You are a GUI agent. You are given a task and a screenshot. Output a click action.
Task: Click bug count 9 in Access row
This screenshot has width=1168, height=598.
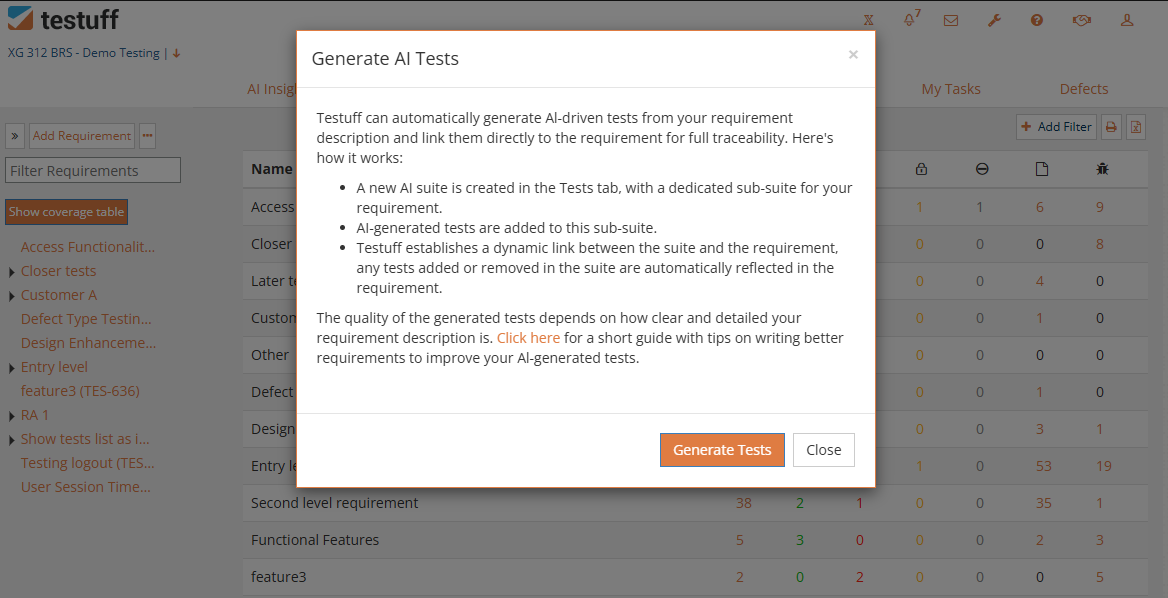(1099, 207)
